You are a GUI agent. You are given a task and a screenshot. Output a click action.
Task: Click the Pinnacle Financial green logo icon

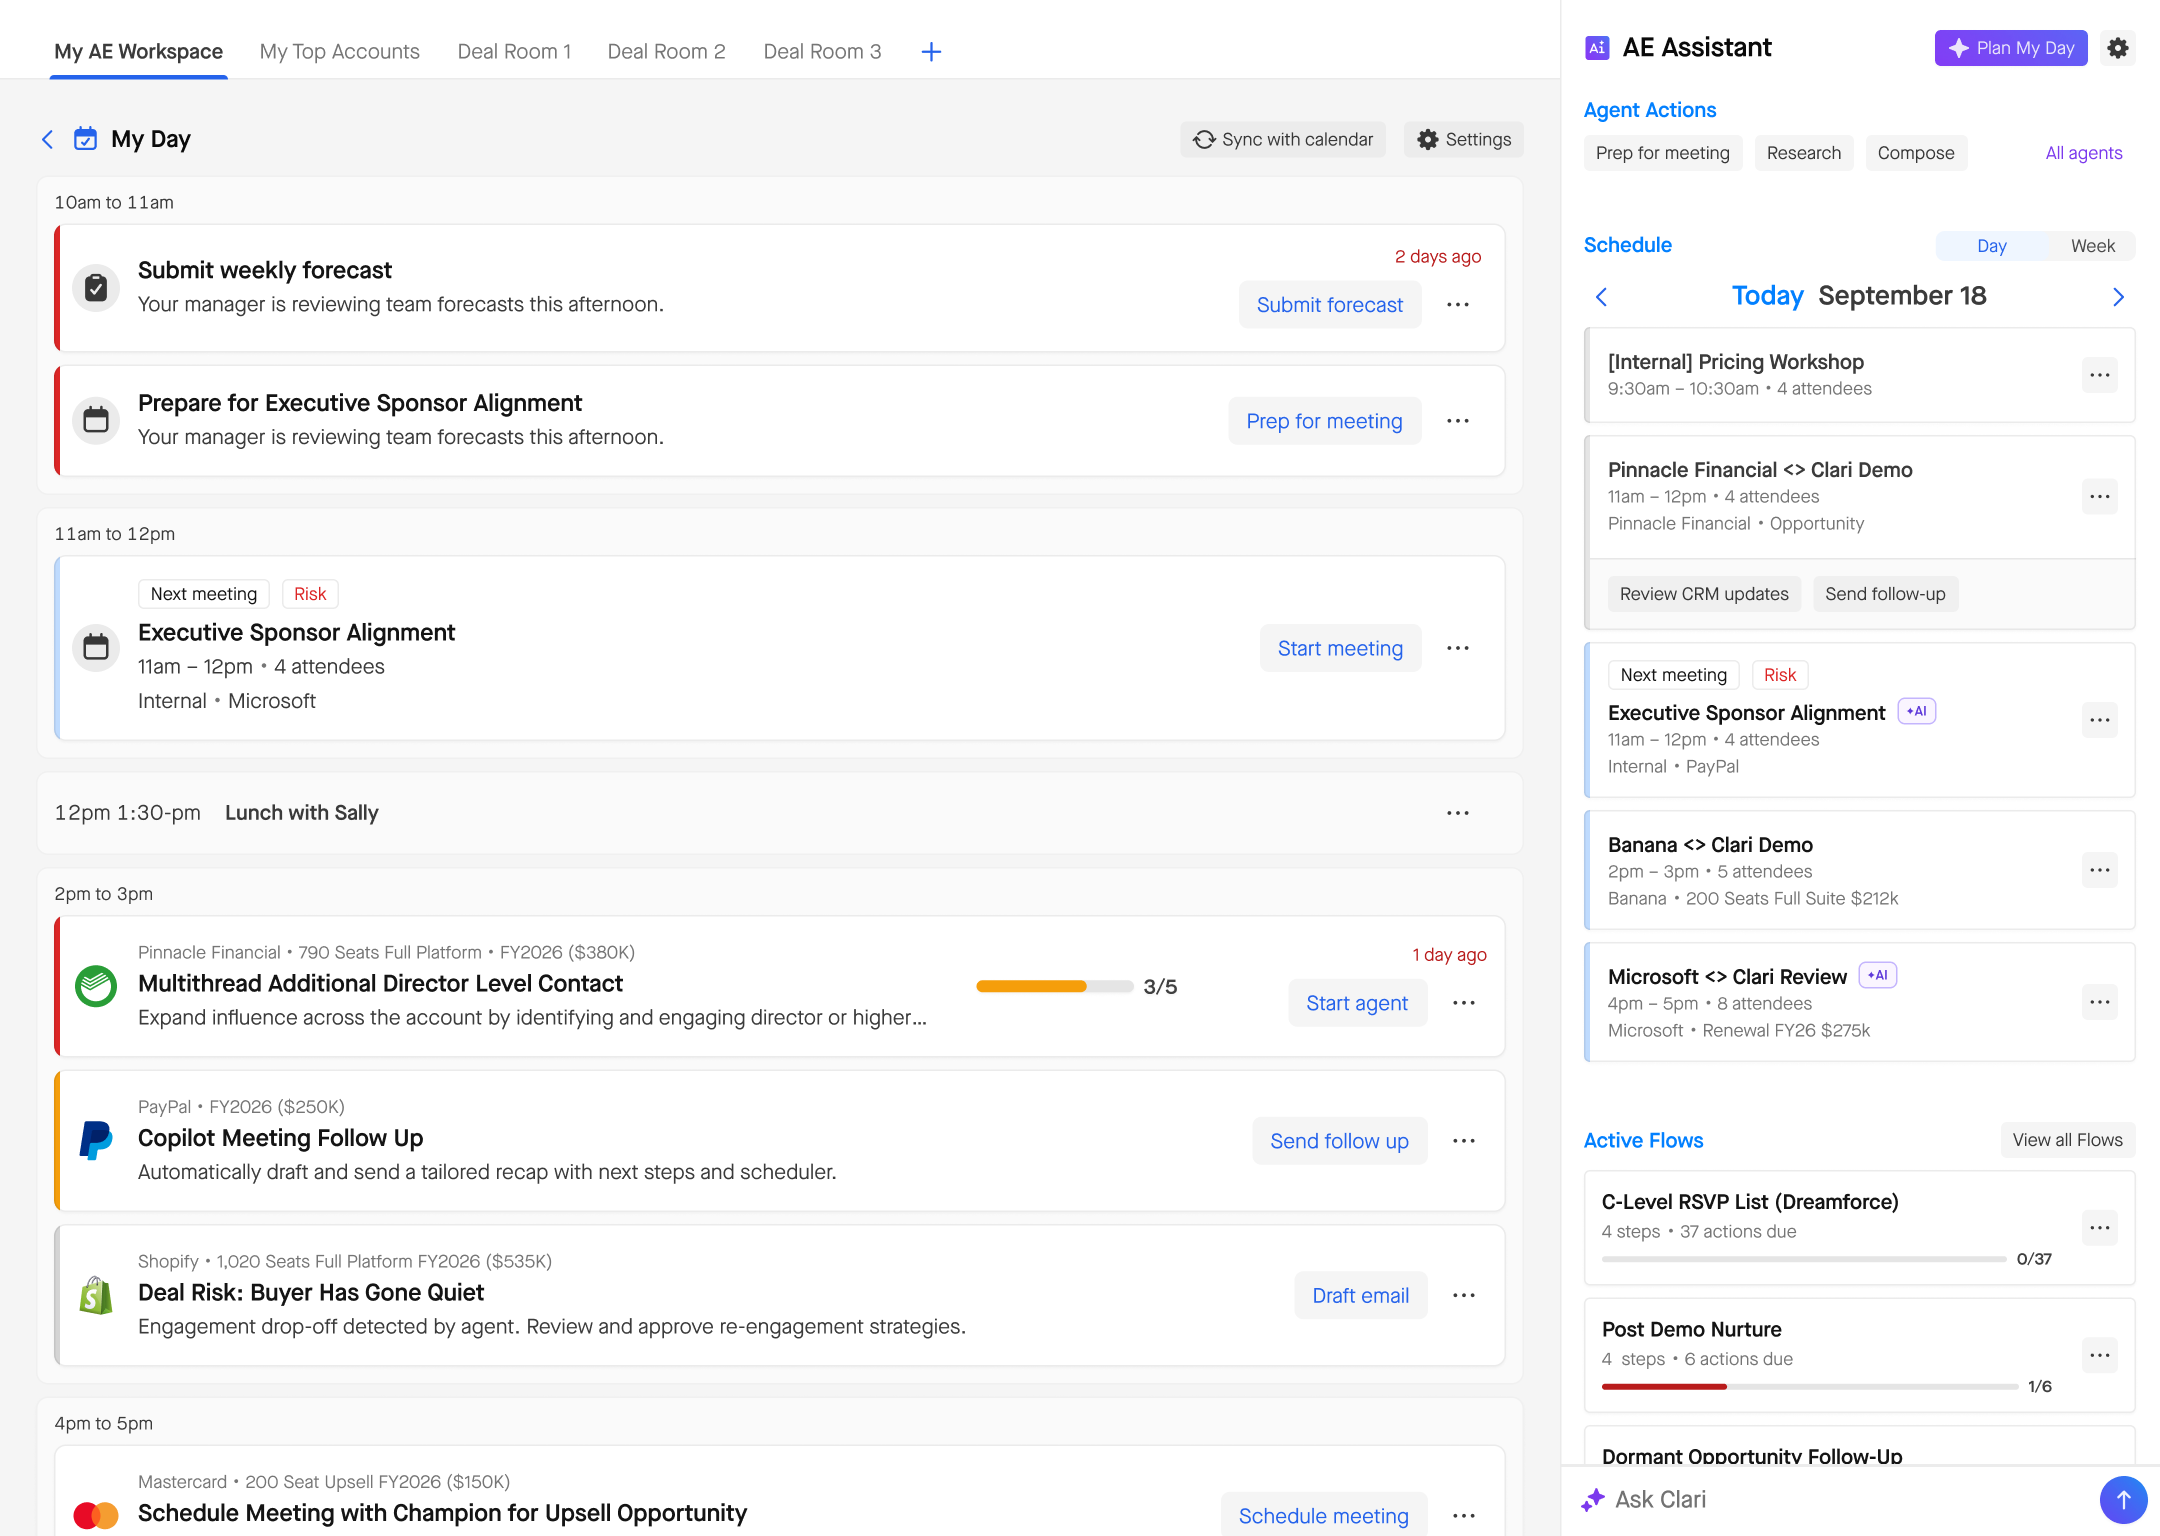tap(96, 986)
